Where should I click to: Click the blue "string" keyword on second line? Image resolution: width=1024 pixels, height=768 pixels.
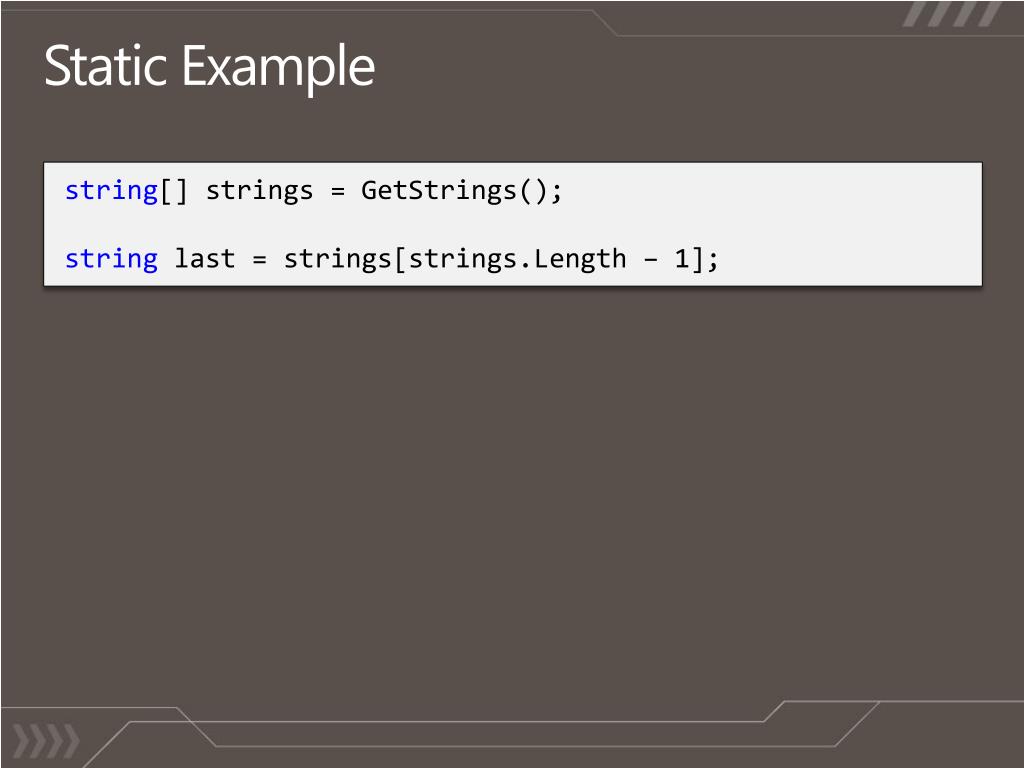pyautogui.click(x=111, y=259)
